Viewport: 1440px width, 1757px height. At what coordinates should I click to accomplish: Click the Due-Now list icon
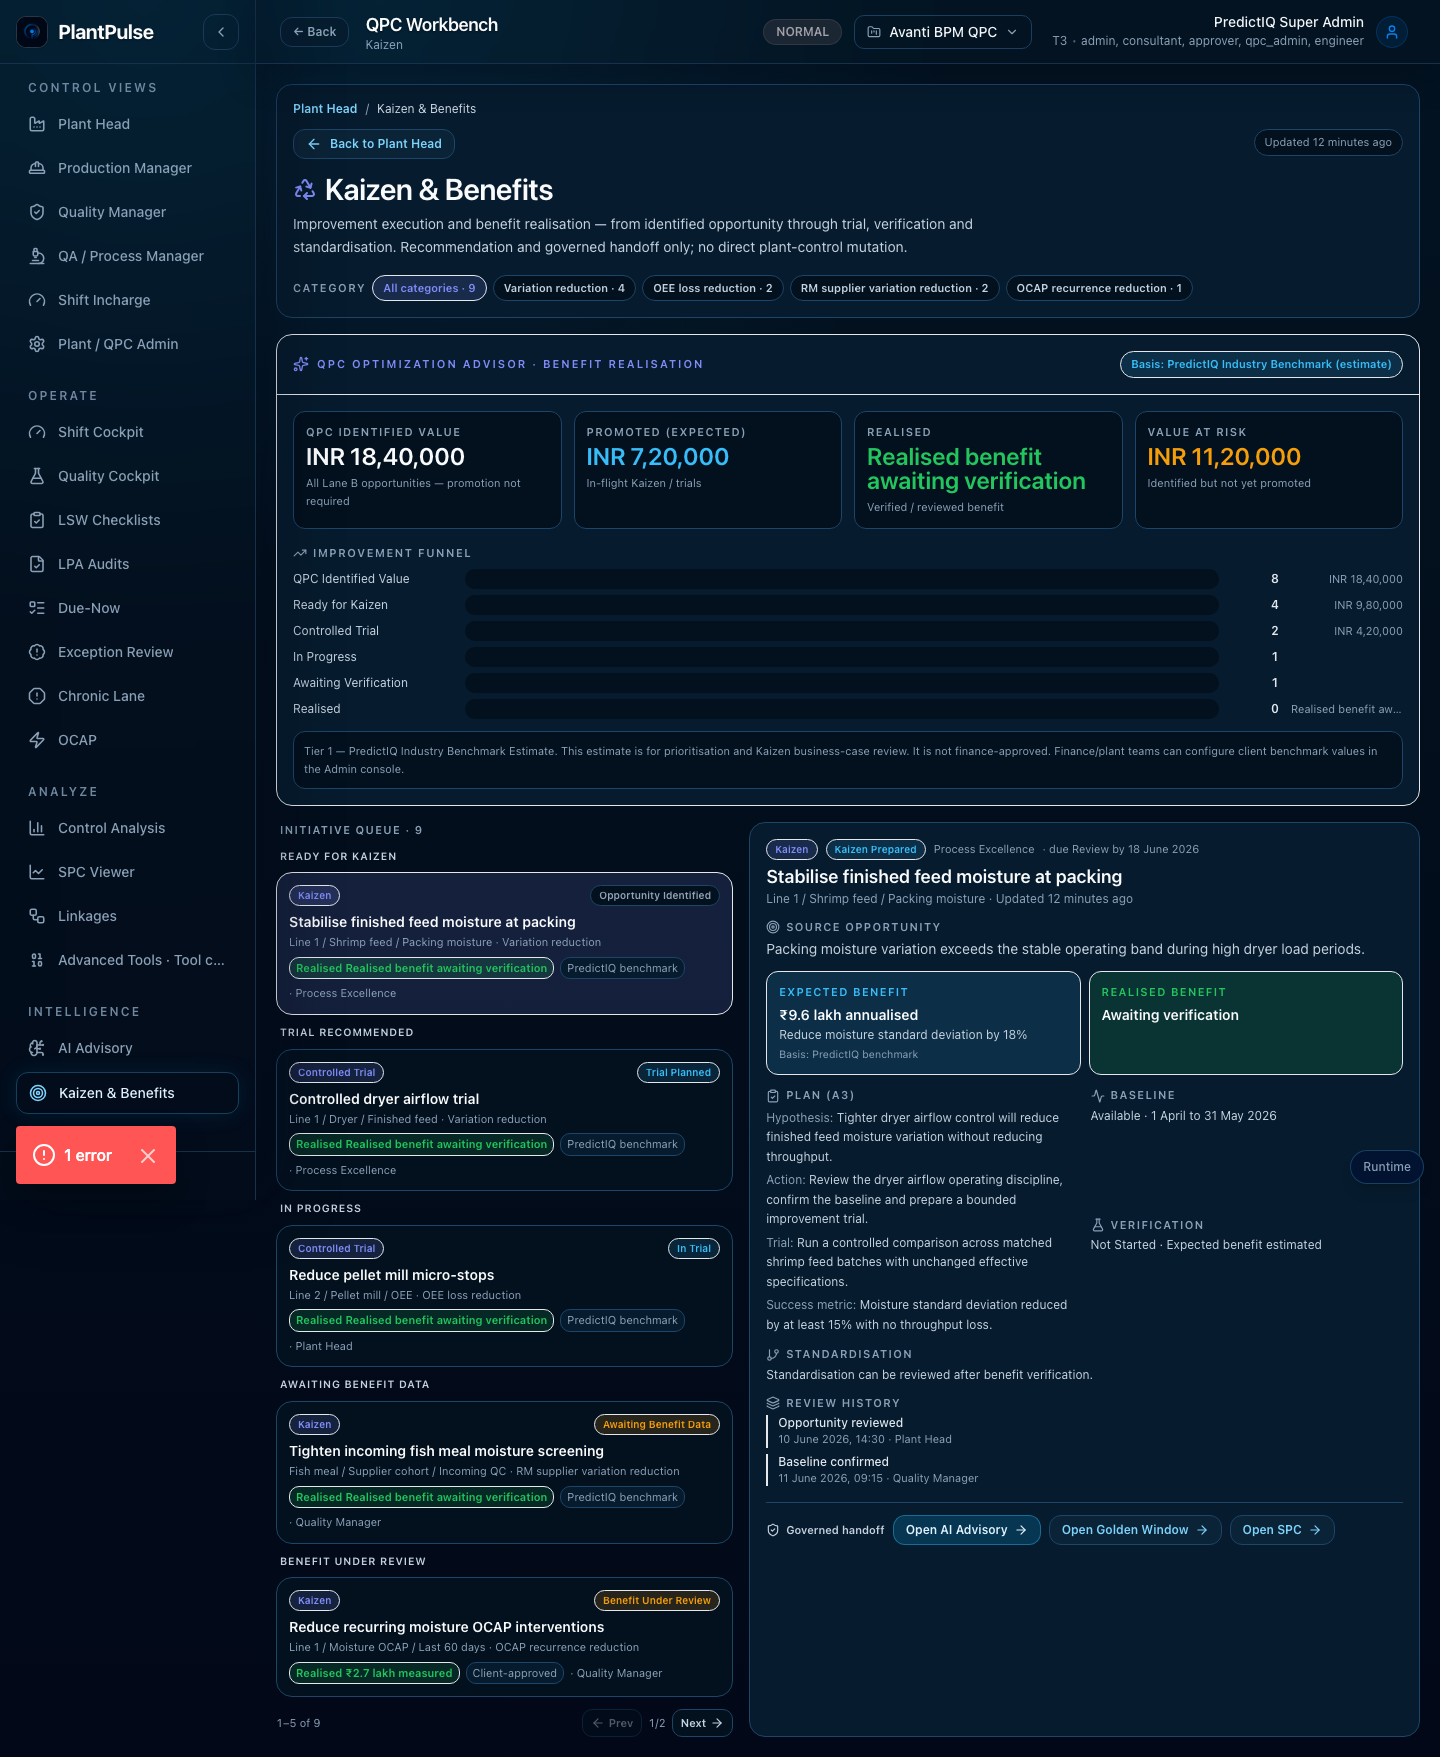point(37,608)
